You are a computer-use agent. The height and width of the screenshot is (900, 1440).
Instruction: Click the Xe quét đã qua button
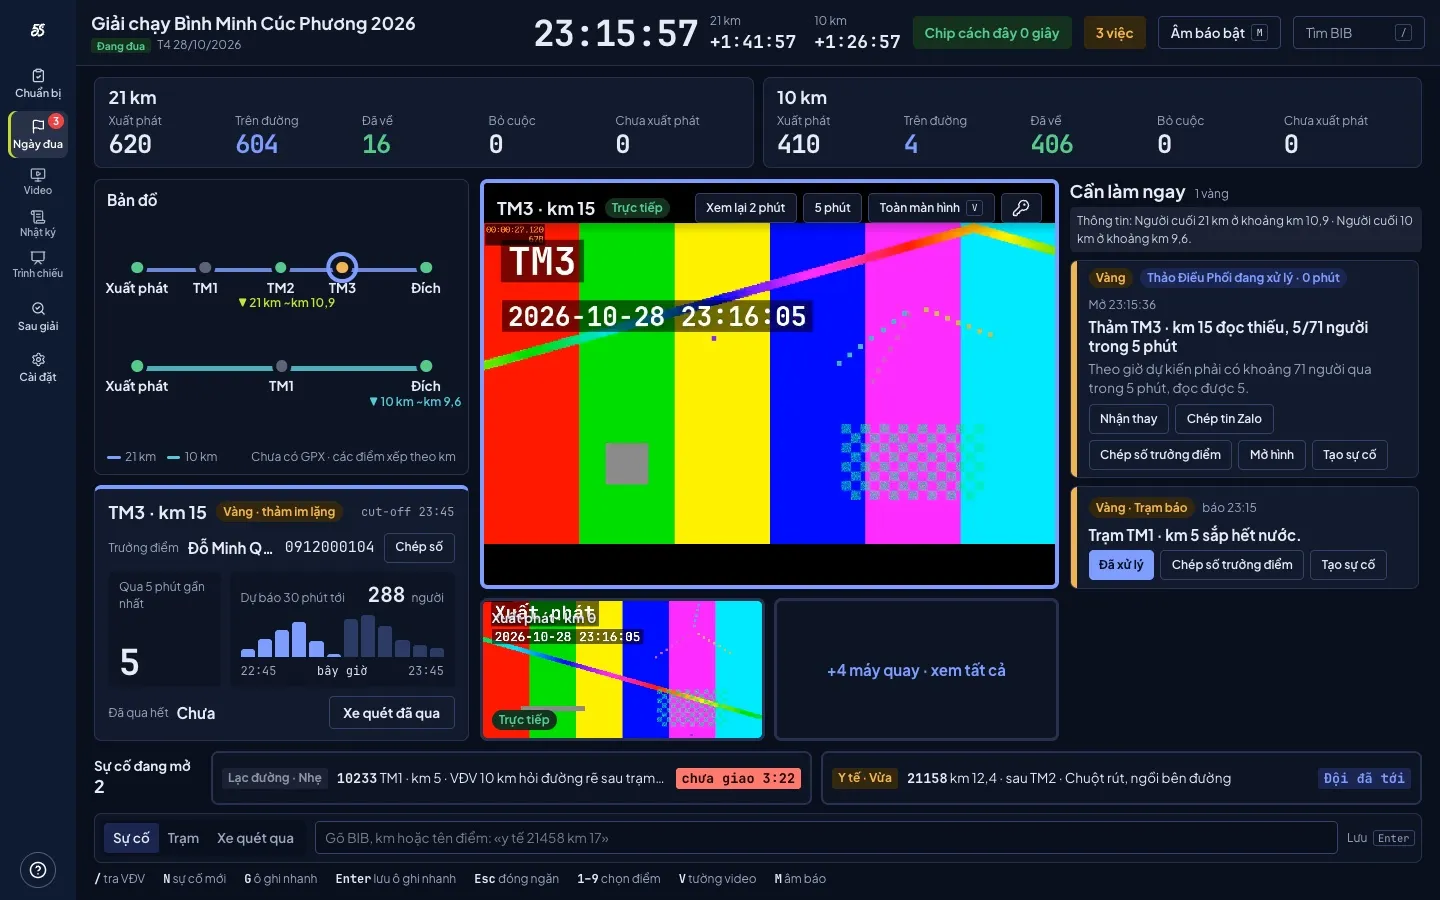[x=391, y=713]
